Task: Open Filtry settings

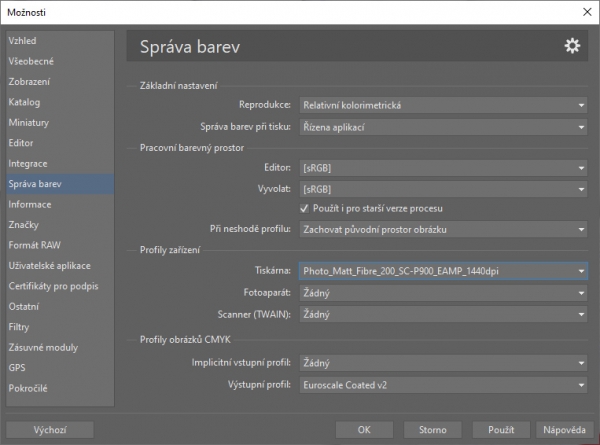Action: [60, 327]
